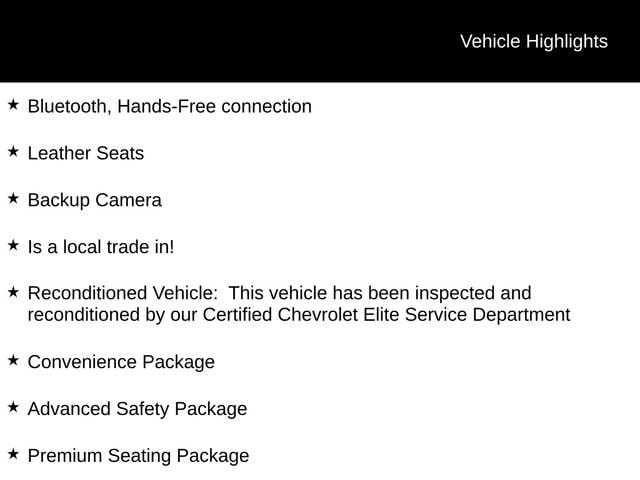Click the star bullet beside Backup Camera
This screenshot has height=480, width=640.
coord(13,198)
